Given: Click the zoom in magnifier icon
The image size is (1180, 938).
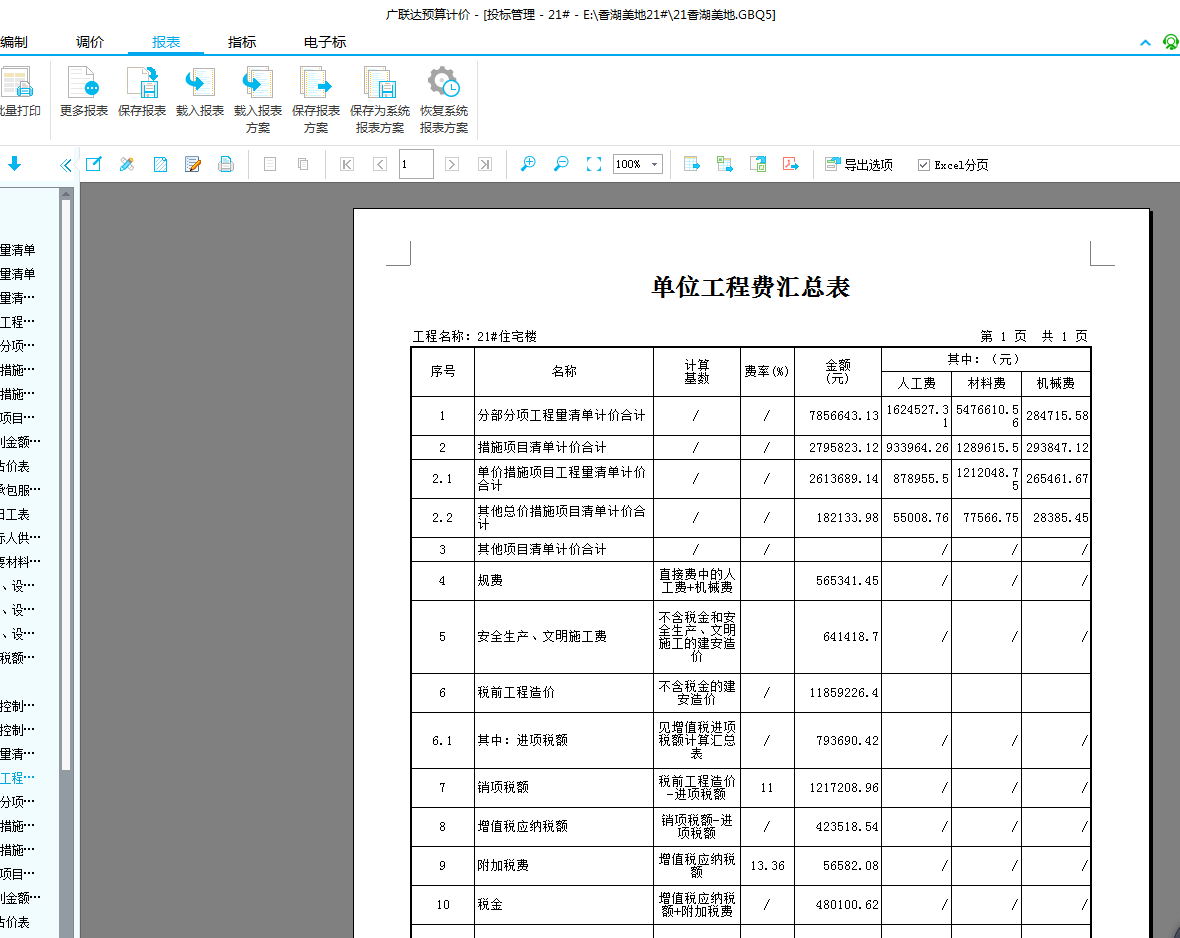Looking at the screenshot, I should point(528,163).
